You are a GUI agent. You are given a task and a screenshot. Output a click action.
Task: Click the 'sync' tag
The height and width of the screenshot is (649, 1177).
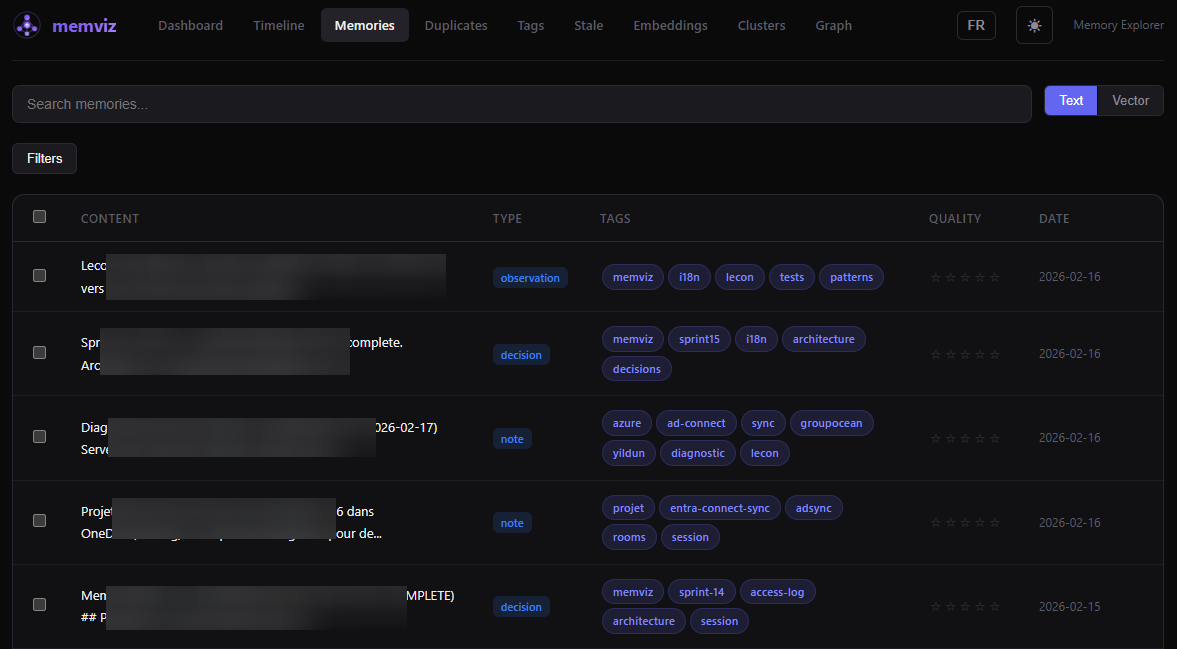[763, 423]
